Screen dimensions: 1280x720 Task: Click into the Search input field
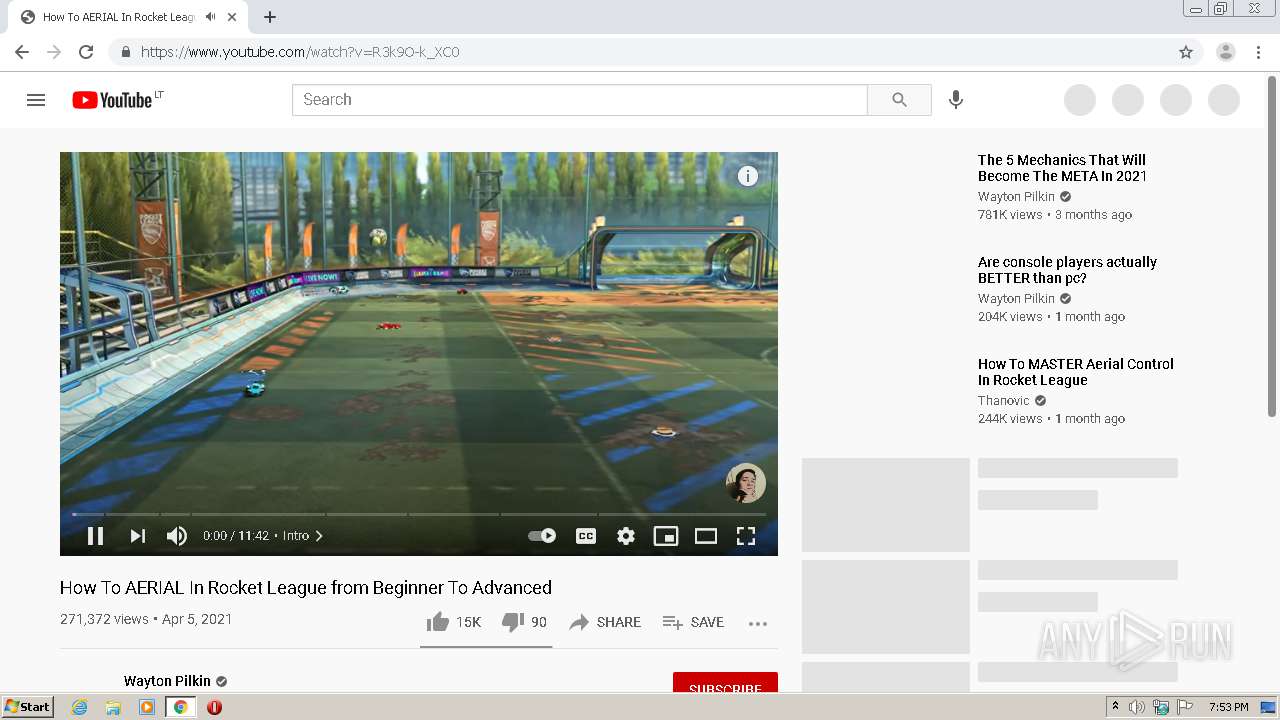click(x=580, y=100)
